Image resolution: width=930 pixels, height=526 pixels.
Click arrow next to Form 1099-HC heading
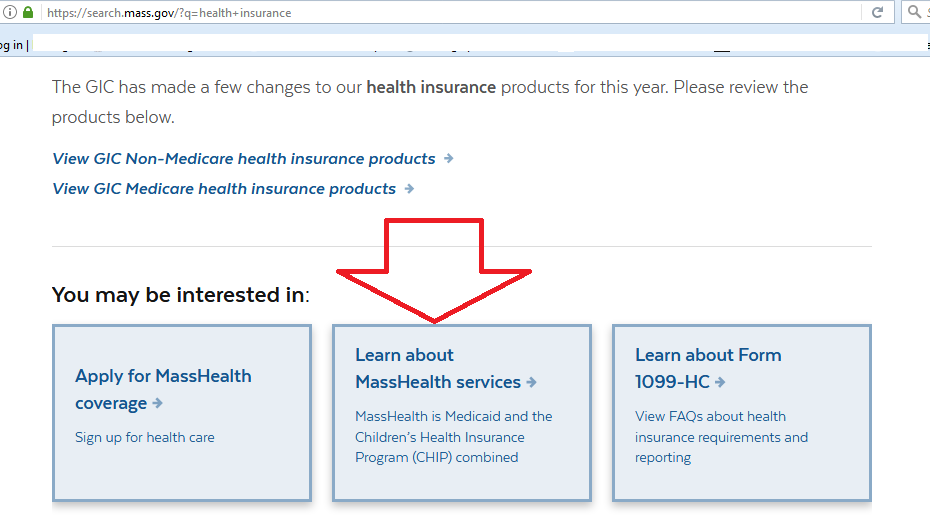[x=720, y=382]
